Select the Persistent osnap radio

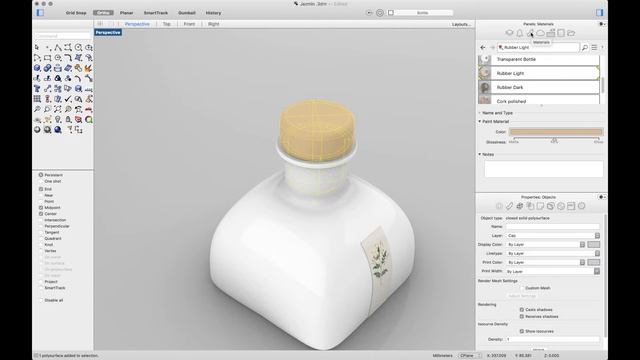click(x=41, y=175)
